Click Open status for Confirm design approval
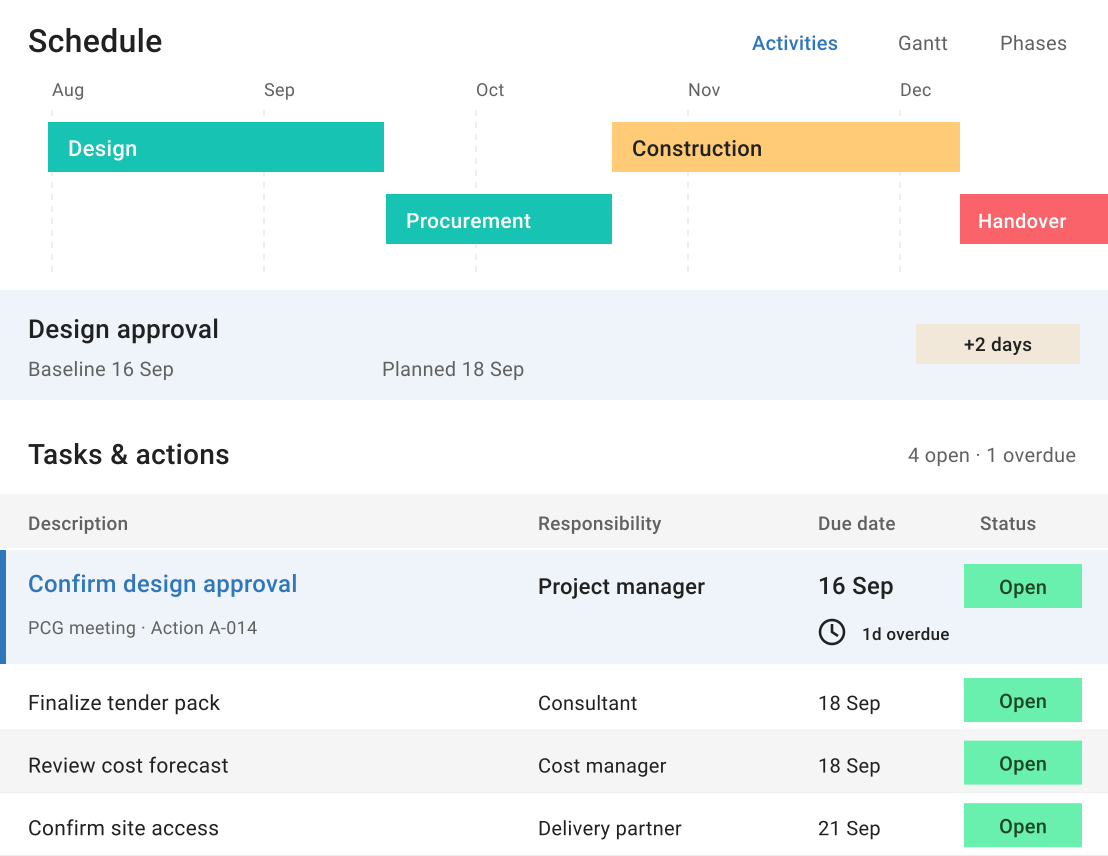 click(x=1022, y=586)
